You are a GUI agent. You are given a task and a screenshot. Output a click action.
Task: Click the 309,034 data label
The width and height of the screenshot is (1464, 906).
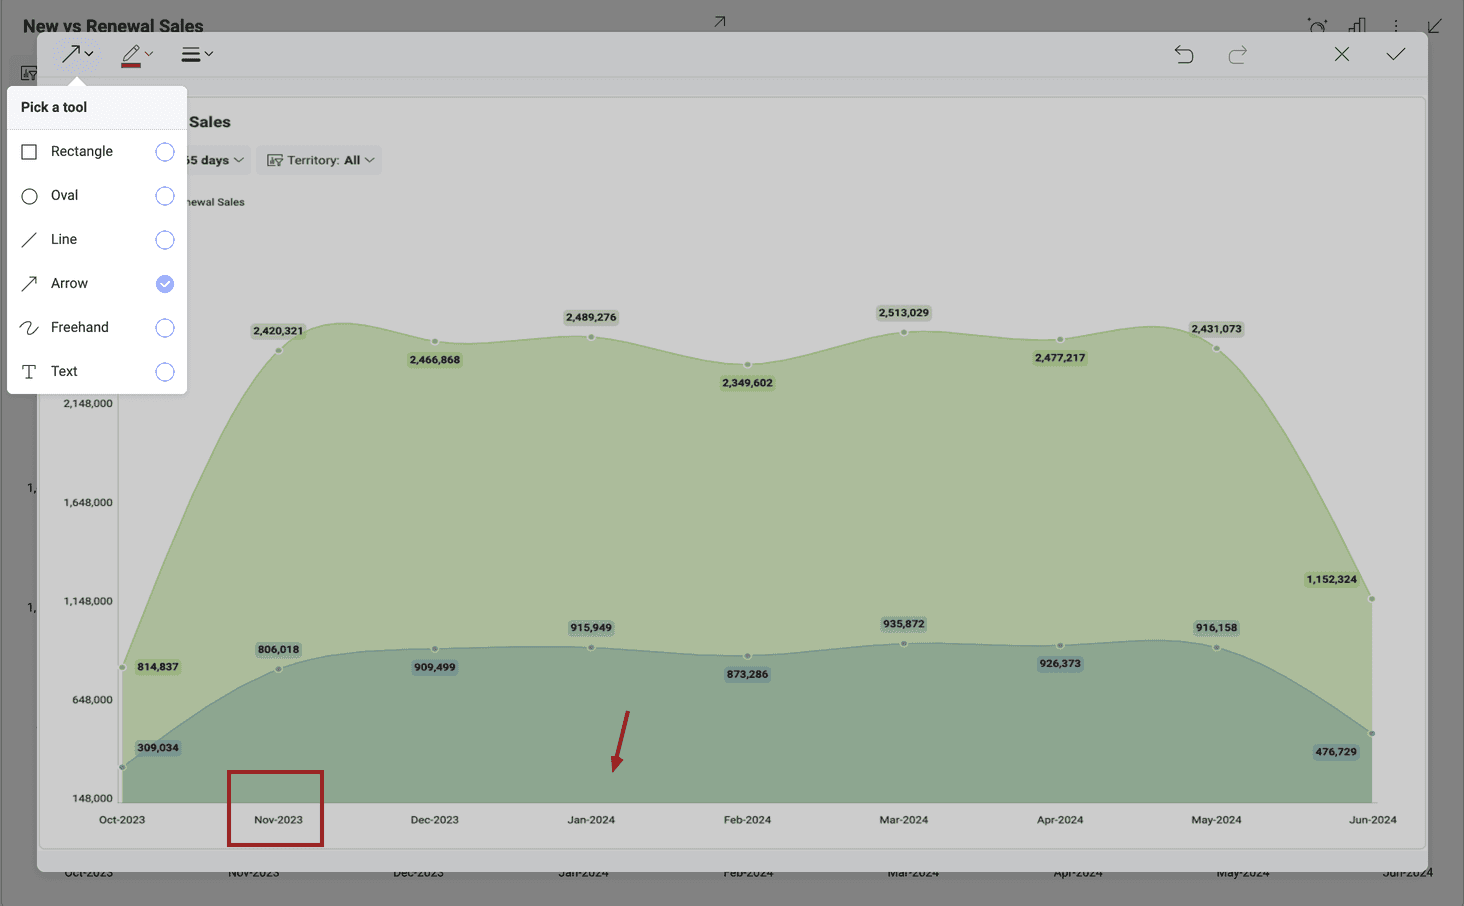coord(158,748)
